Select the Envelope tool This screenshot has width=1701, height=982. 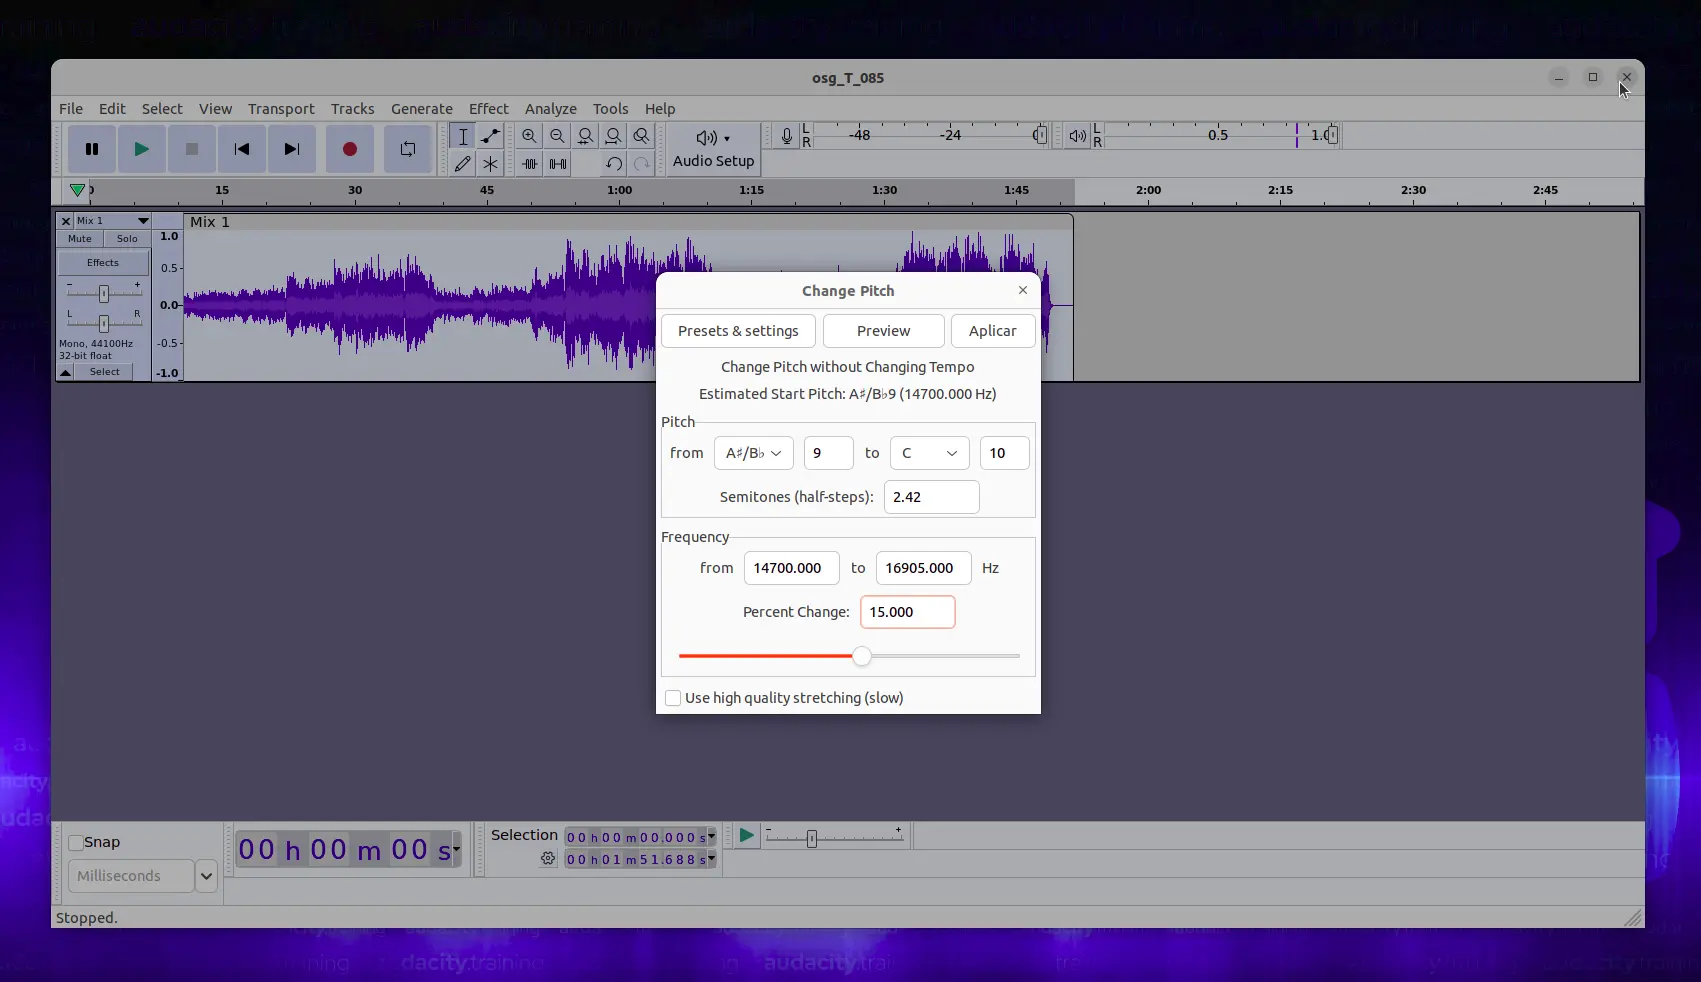click(490, 136)
